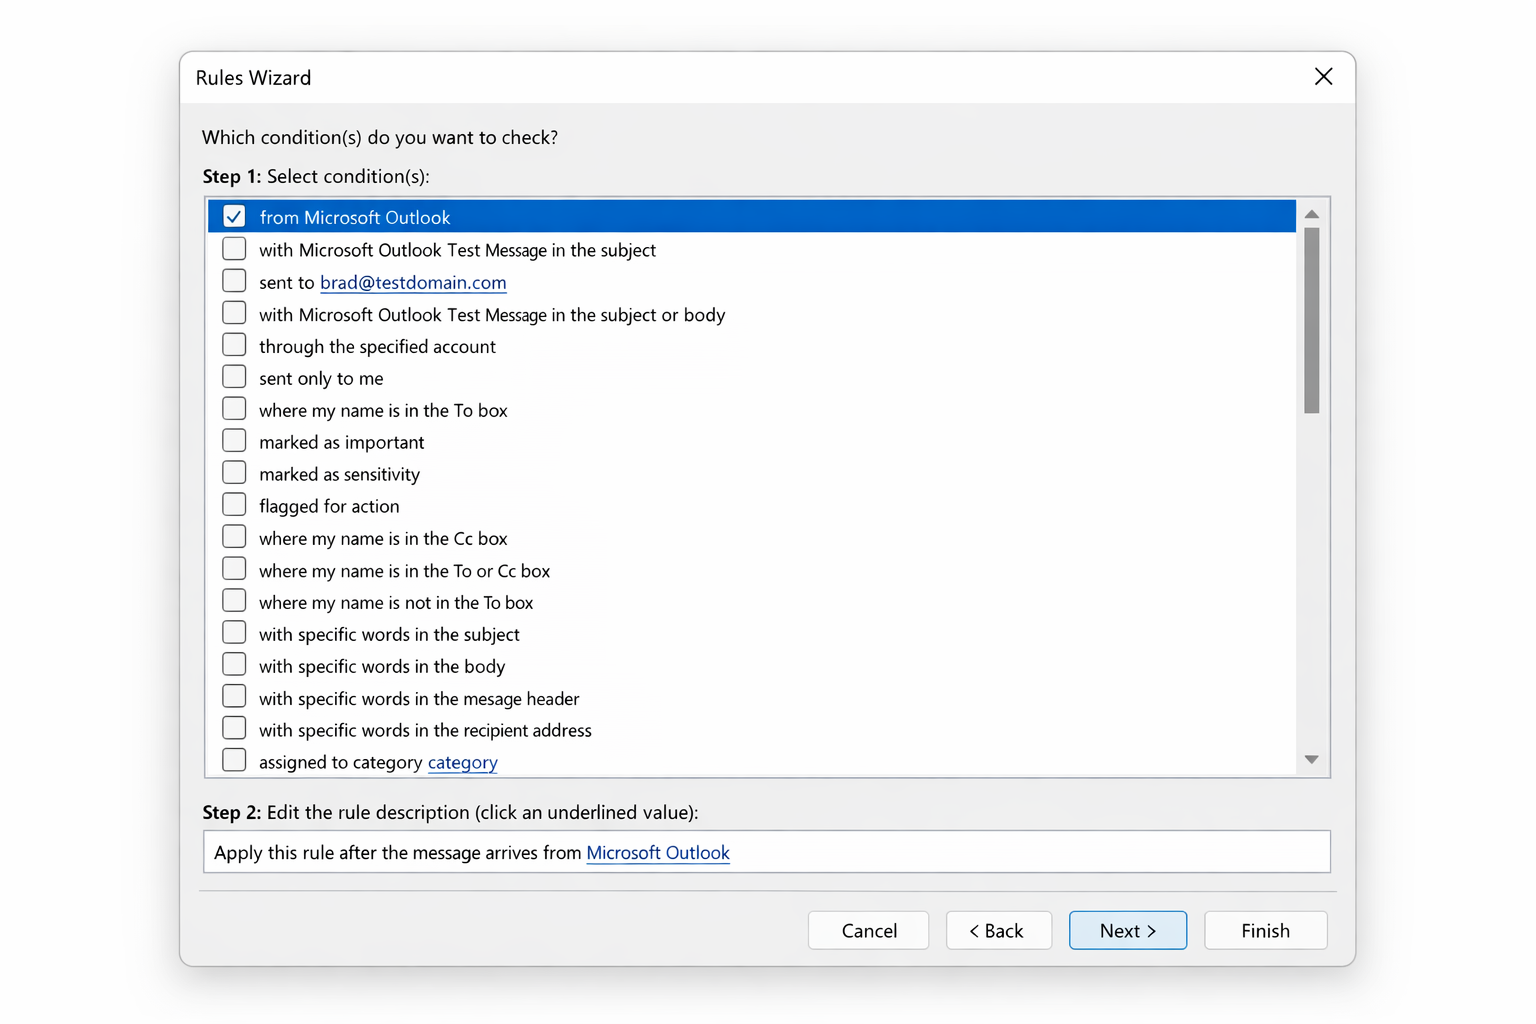Check "with Microsoft Outlook Test Message in the subject"
The image size is (1536, 1024).
[x=233, y=248]
